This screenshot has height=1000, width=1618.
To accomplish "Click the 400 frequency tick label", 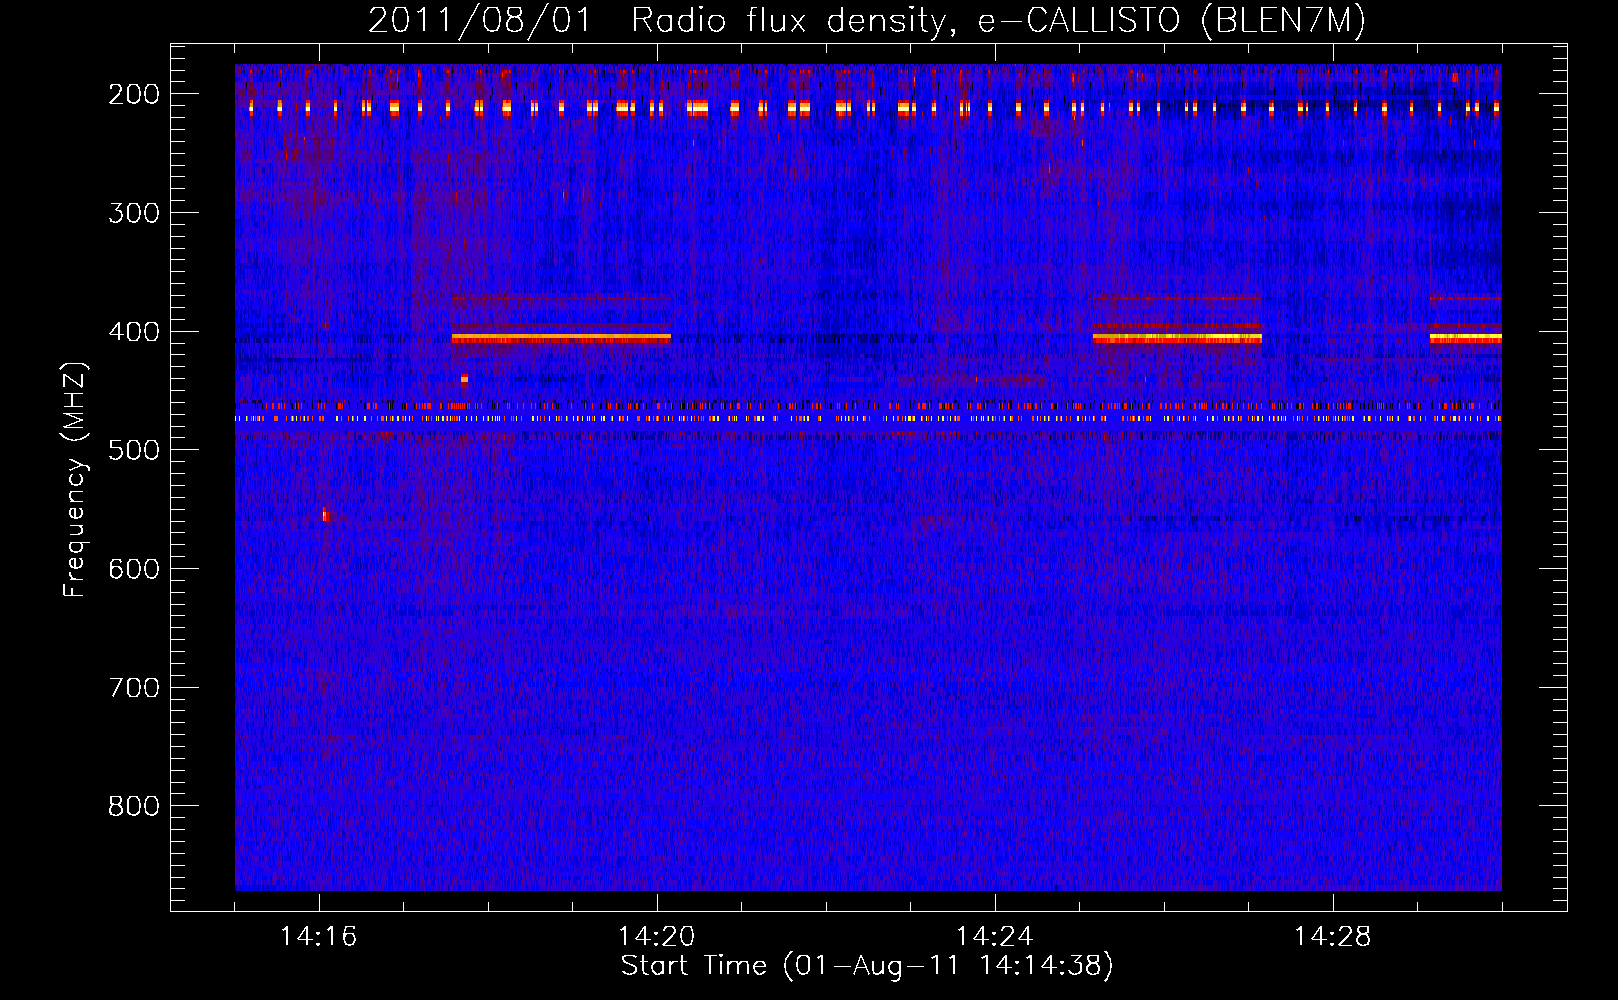I will pyautogui.click(x=134, y=332).
